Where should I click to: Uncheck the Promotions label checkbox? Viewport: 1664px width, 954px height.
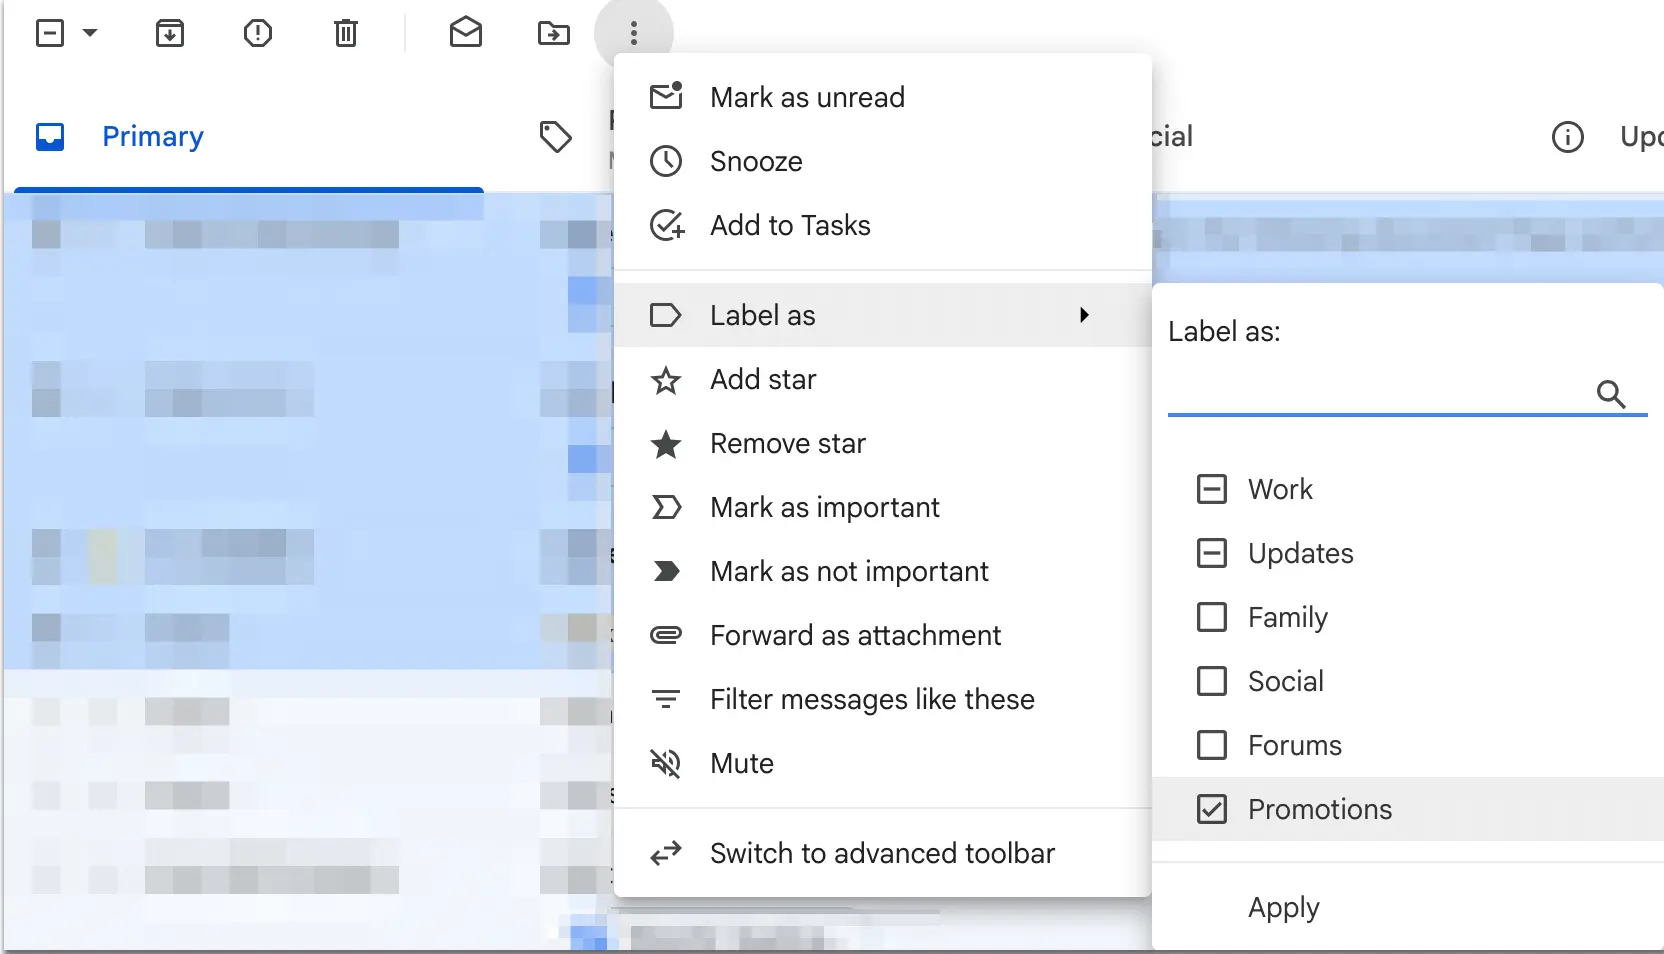(x=1212, y=809)
